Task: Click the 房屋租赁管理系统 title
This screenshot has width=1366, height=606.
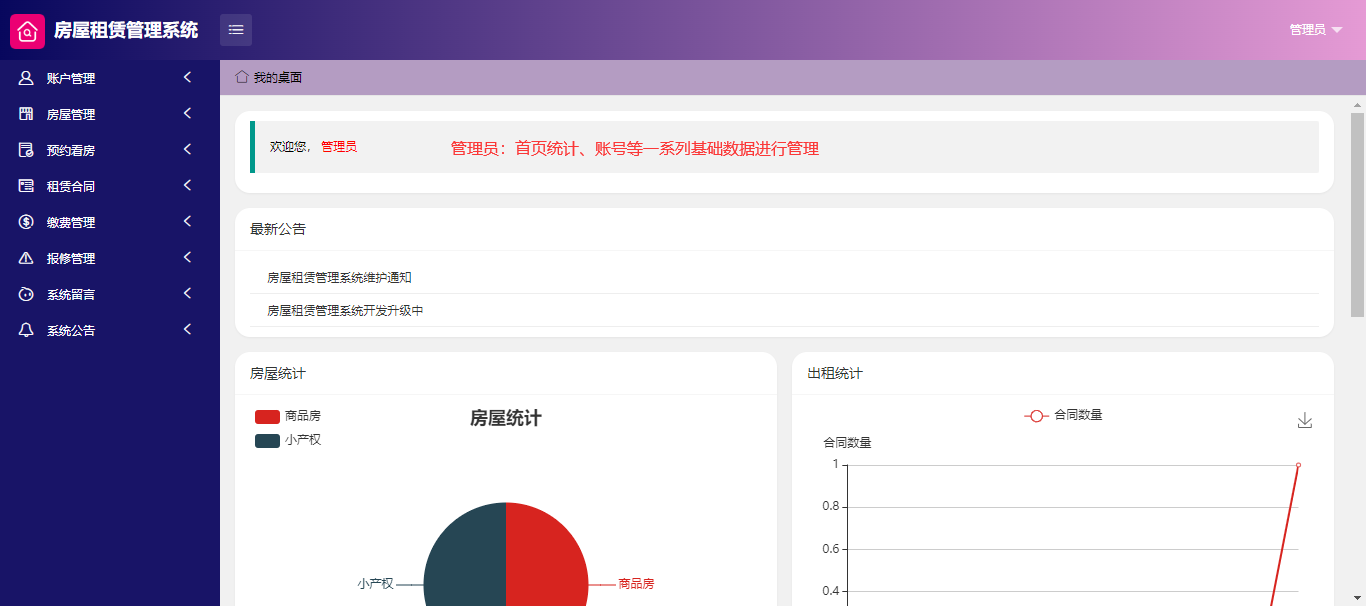Action: coord(126,30)
